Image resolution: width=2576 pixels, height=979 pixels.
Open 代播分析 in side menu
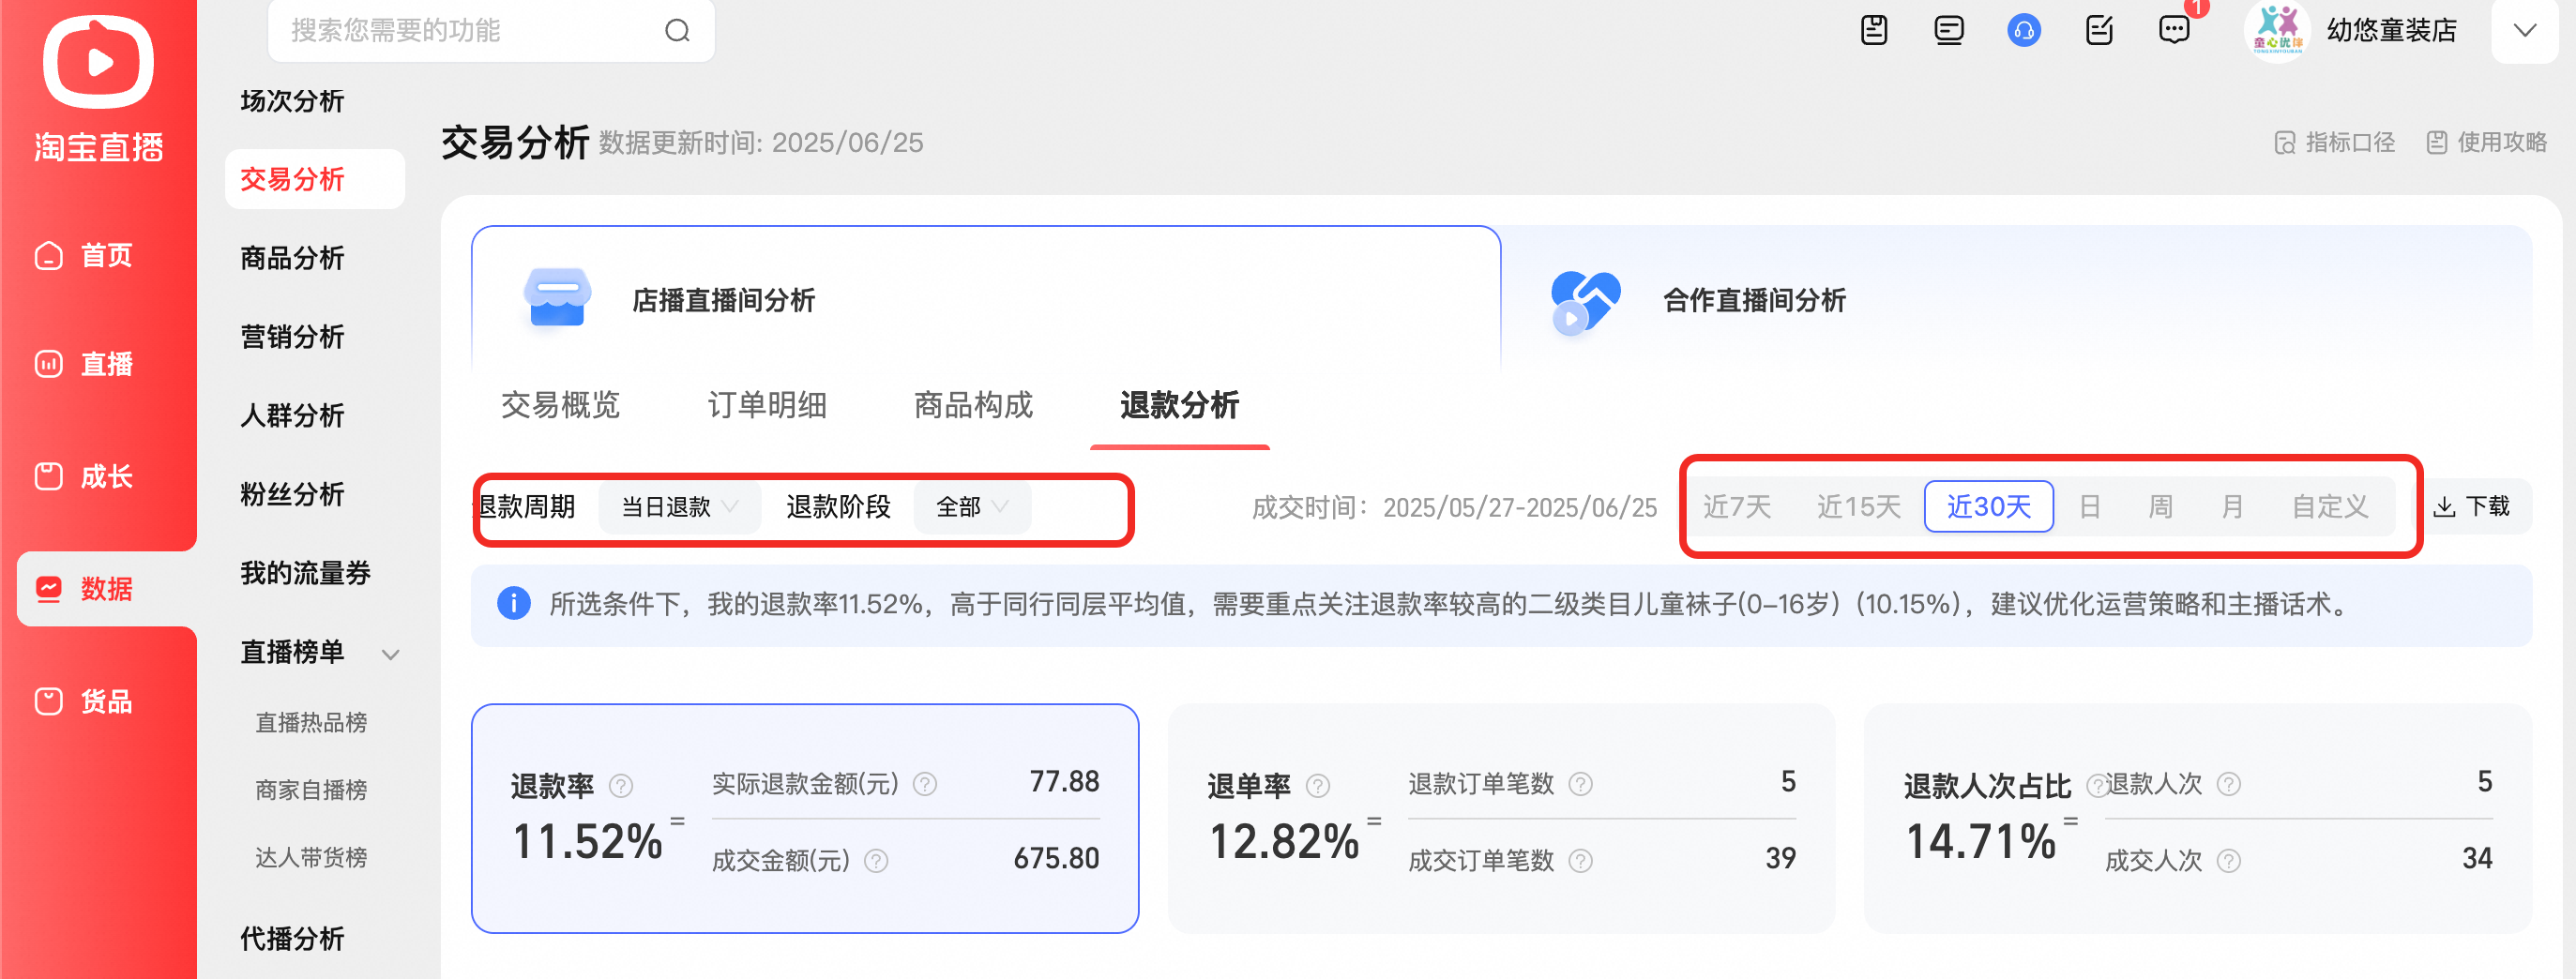click(292, 939)
